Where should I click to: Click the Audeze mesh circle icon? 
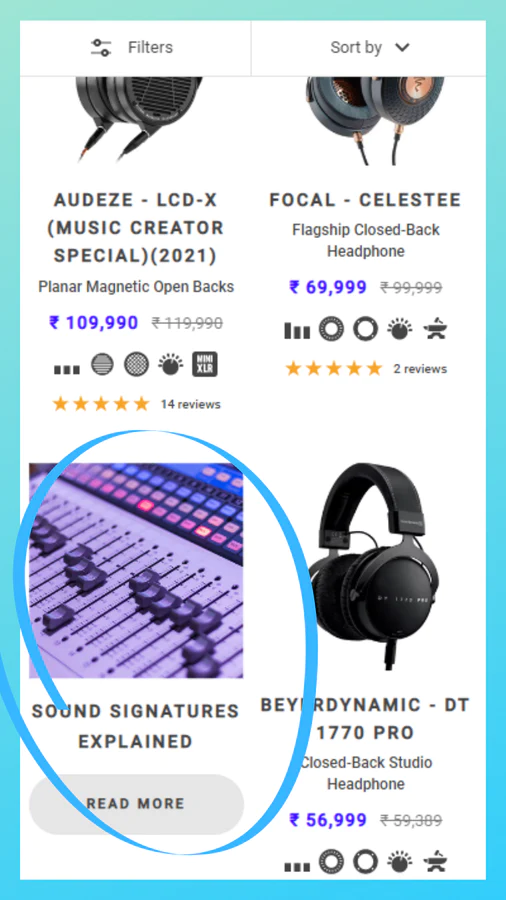pos(137,364)
